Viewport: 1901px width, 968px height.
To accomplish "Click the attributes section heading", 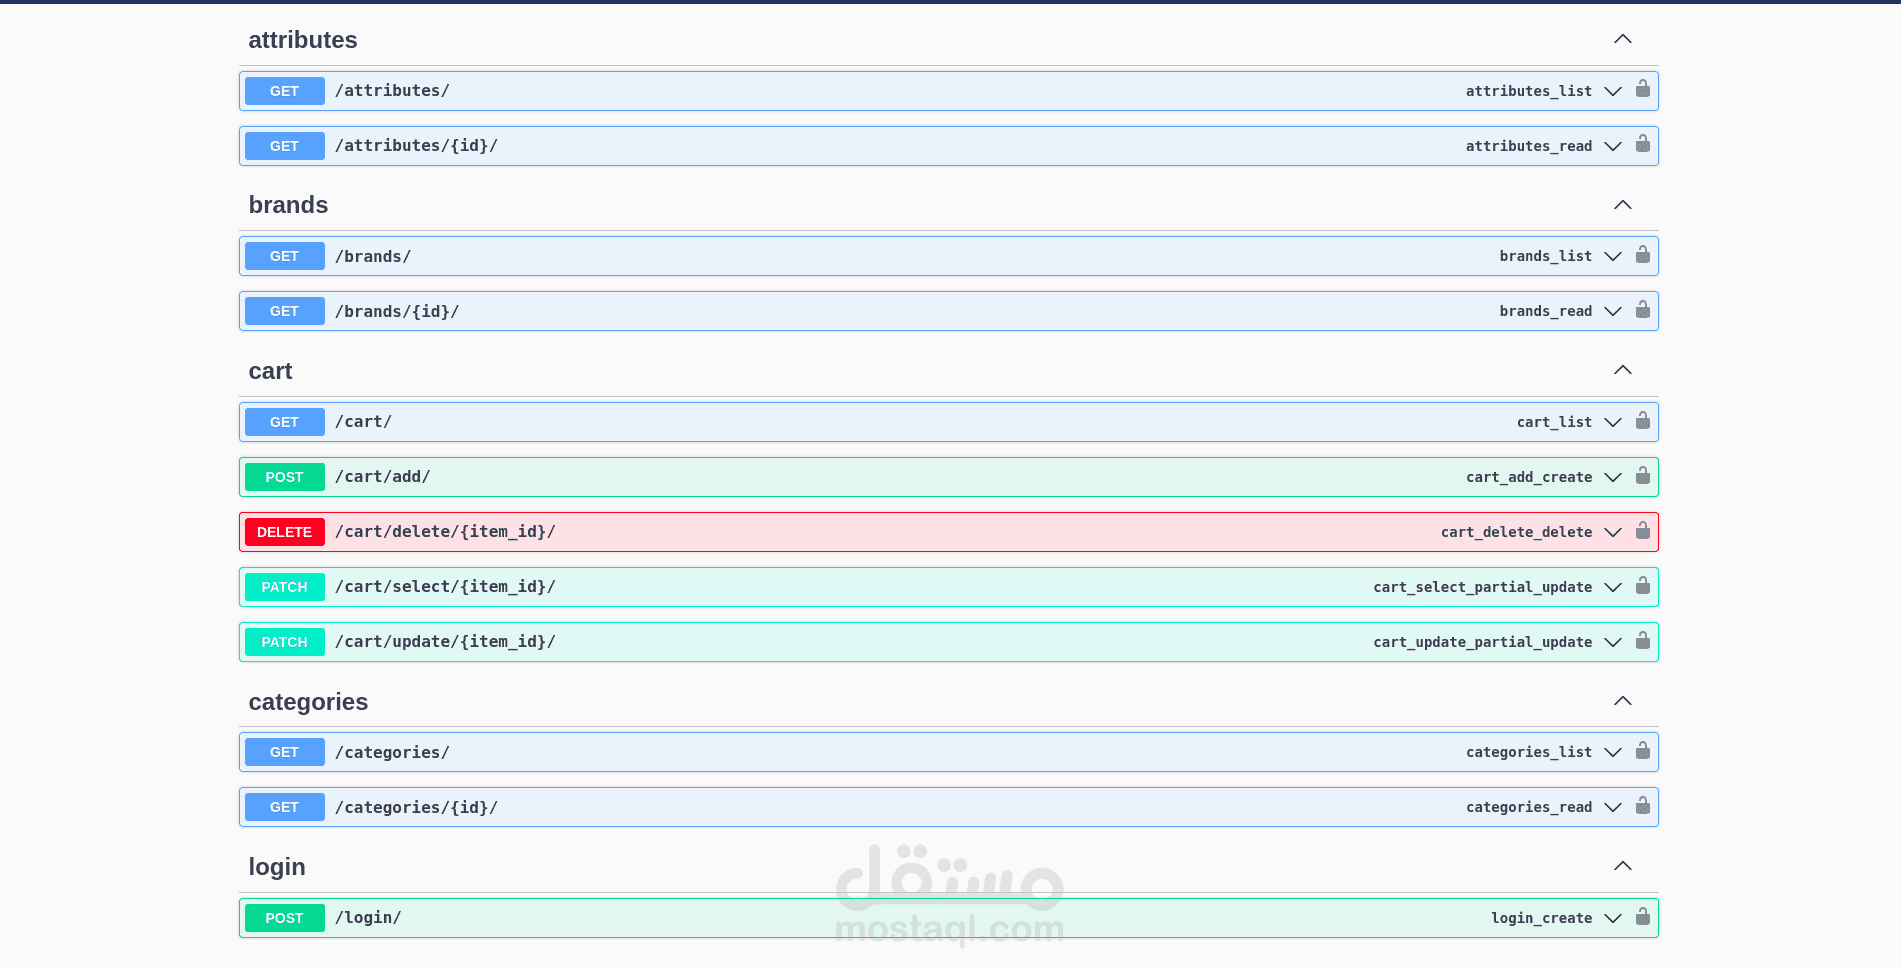I will coord(303,40).
